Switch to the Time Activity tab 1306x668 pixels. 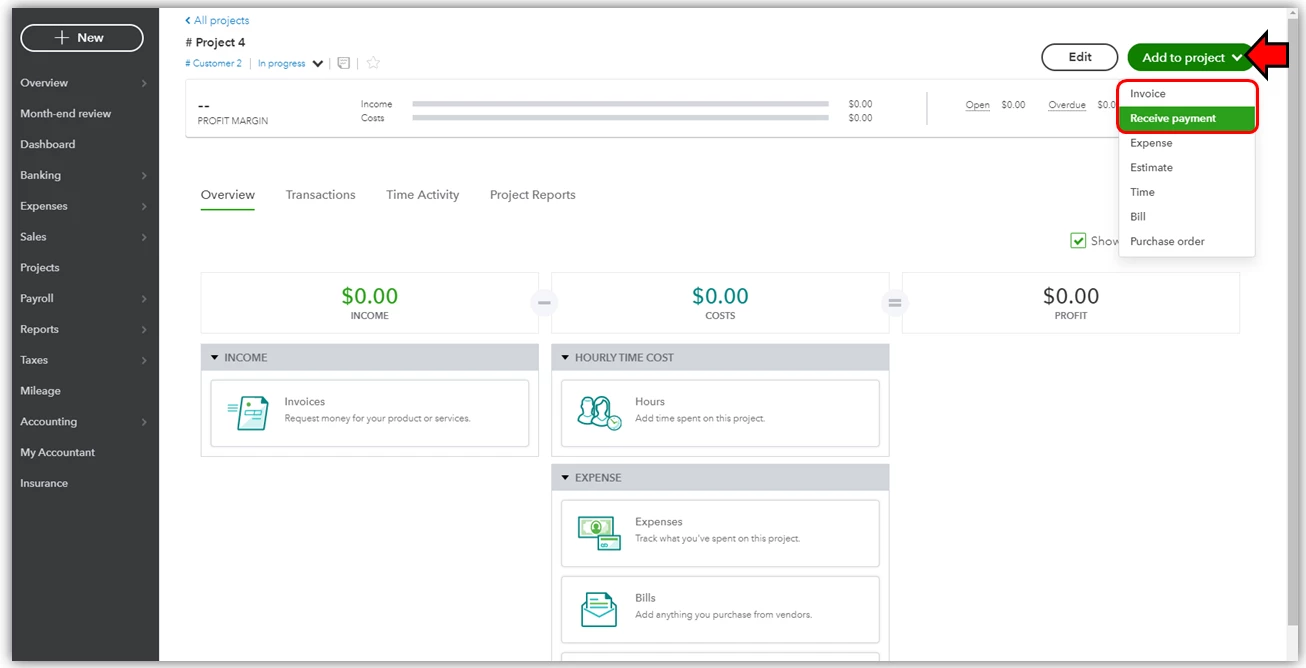click(x=422, y=195)
